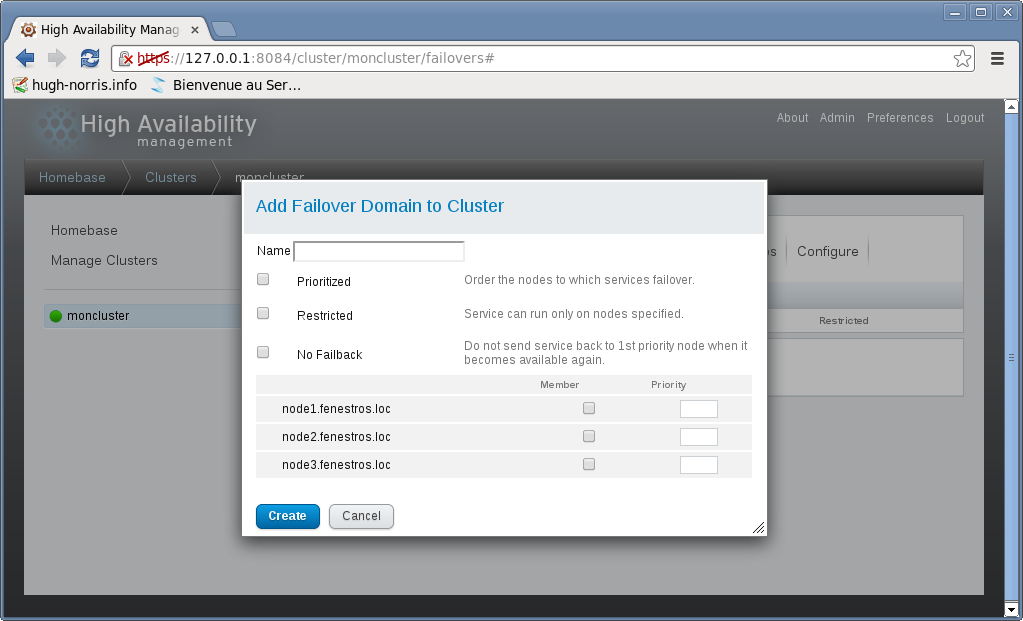The width and height of the screenshot is (1023, 621).
Task: Open the hugh-norris.info bookmark
Action: click(x=75, y=85)
